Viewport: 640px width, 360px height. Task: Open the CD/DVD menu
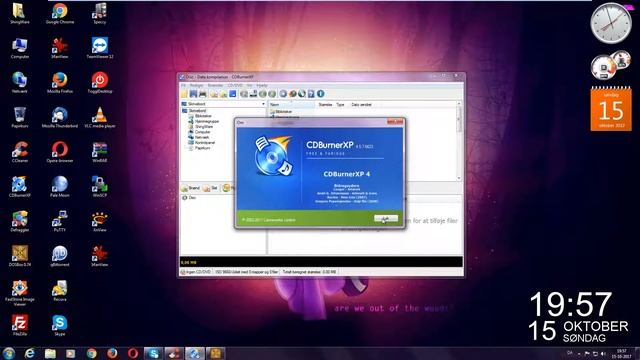point(235,85)
